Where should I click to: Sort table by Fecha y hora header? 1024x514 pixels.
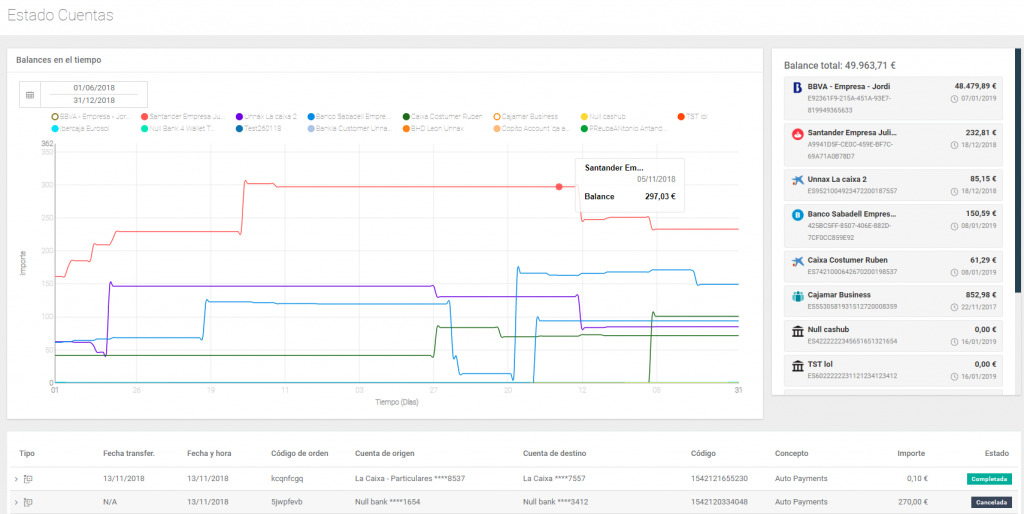tap(208, 453)
